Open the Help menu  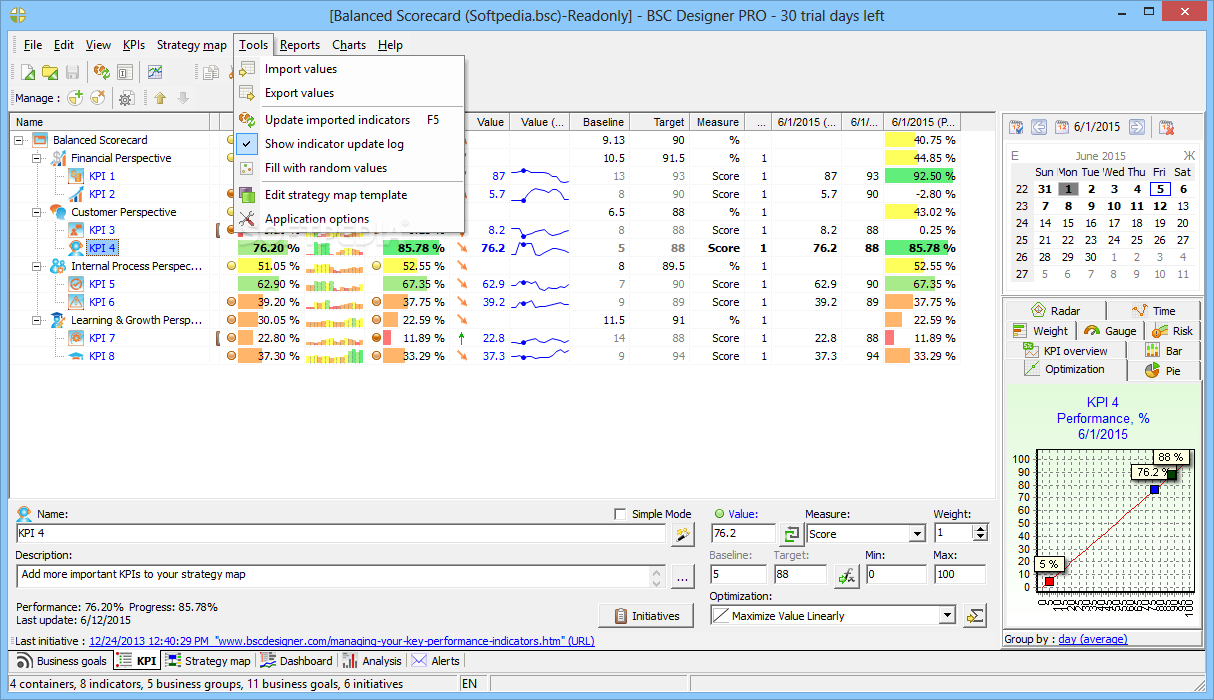(x=390, y=45)
